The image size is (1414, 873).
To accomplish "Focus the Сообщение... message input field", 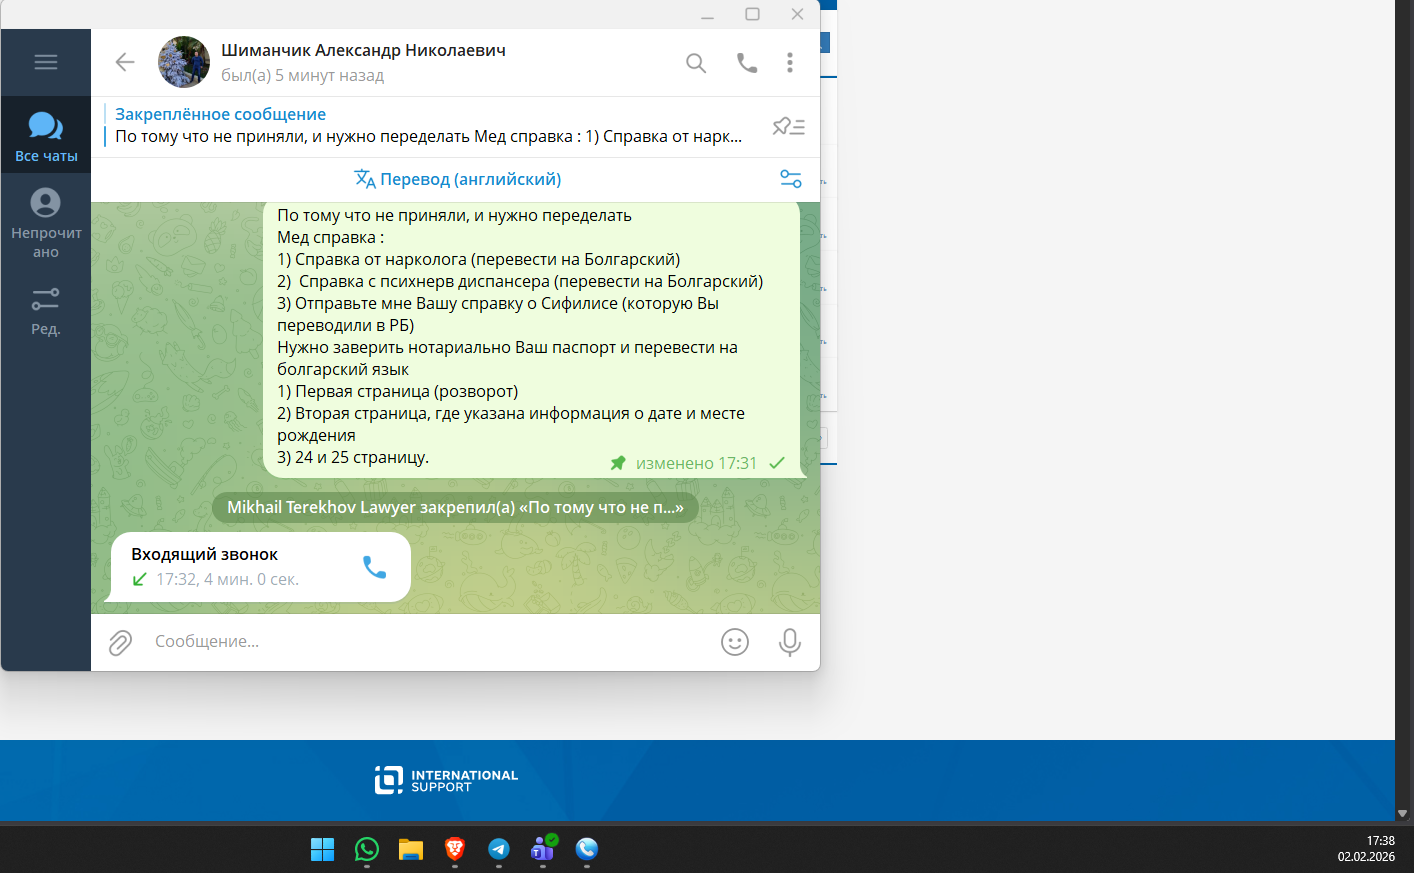I will pyautogui.click(x=428, y=642).
